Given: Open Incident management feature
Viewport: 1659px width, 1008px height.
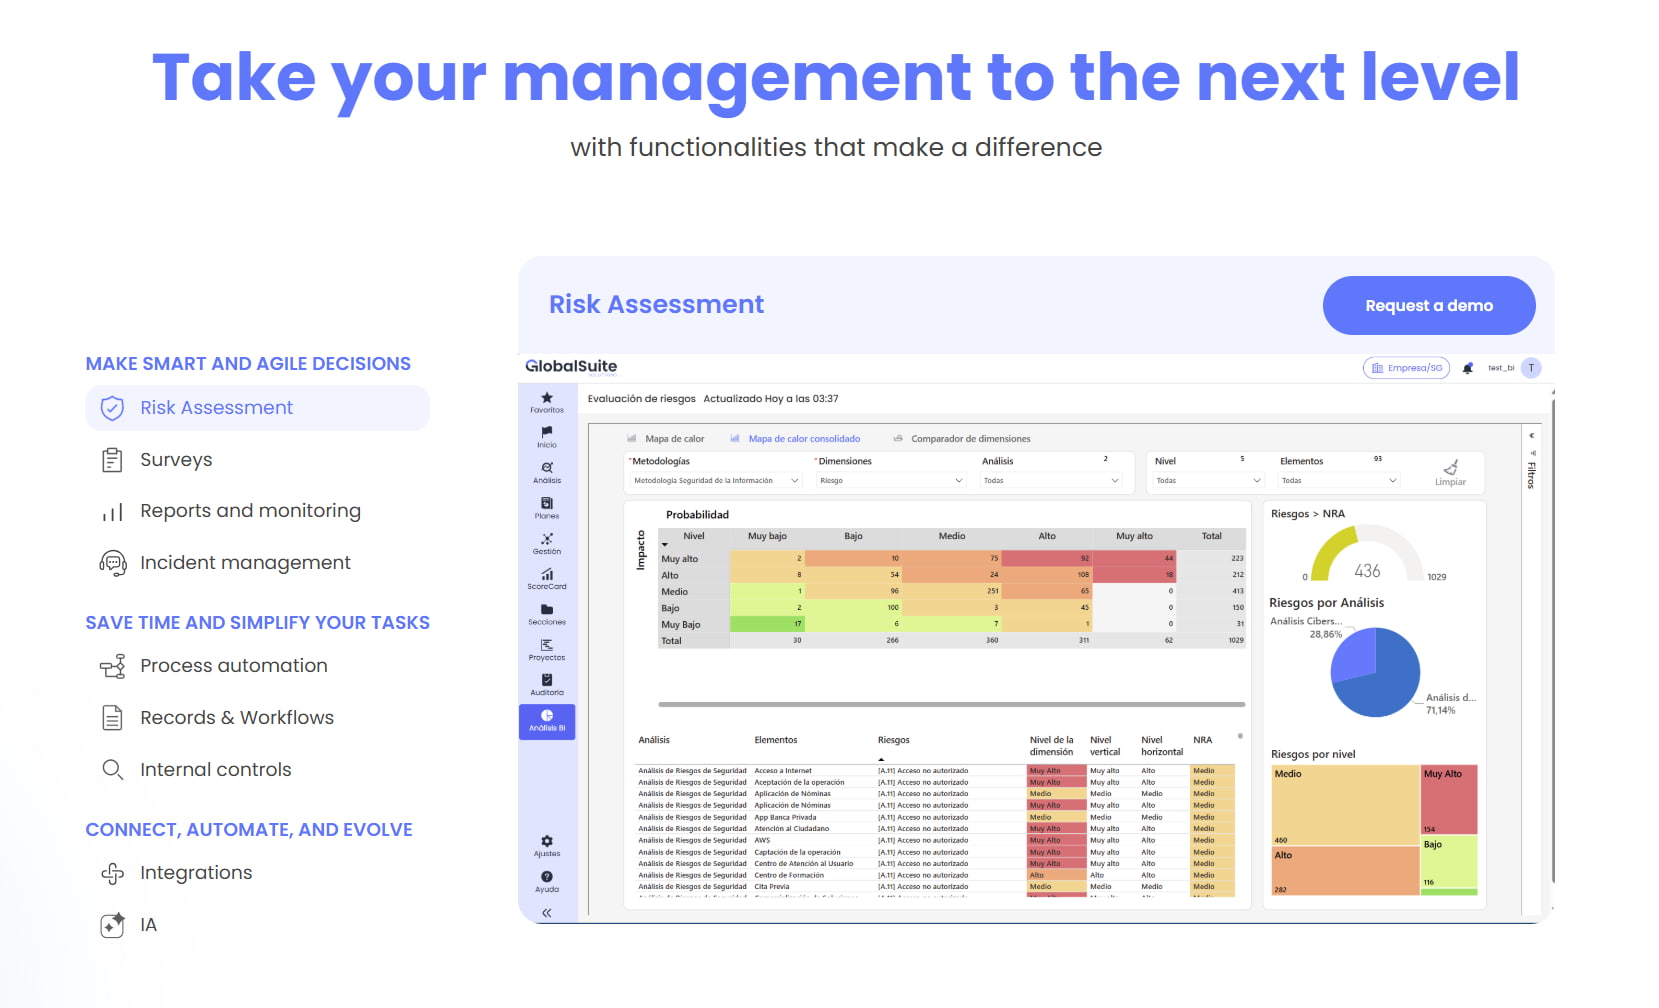Looking at the screenshot, I should tap(245, 563).
